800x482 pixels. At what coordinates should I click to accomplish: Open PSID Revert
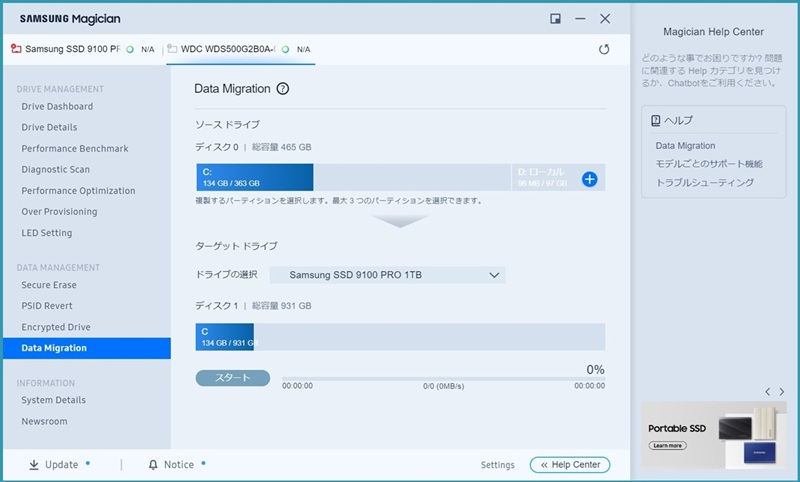pyautogui.click(x=47, y=306)
